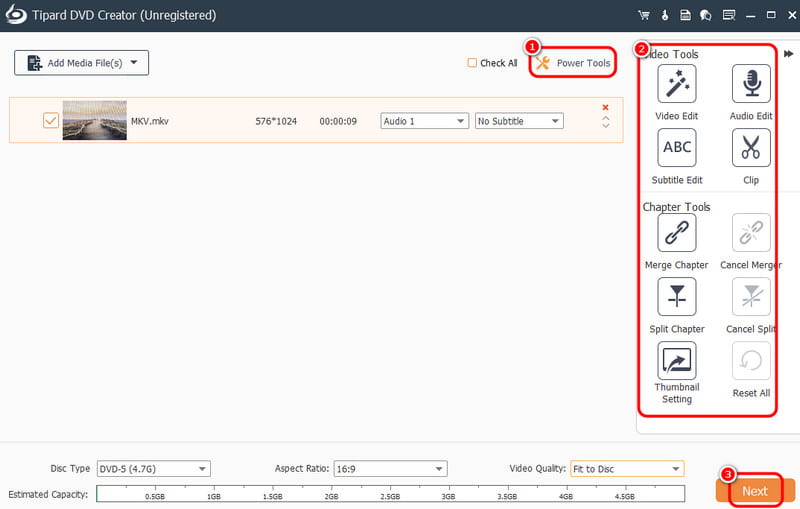800x509 pixels.
Task: Click the Chapter Tools heading
Action: tap(676, 207)
